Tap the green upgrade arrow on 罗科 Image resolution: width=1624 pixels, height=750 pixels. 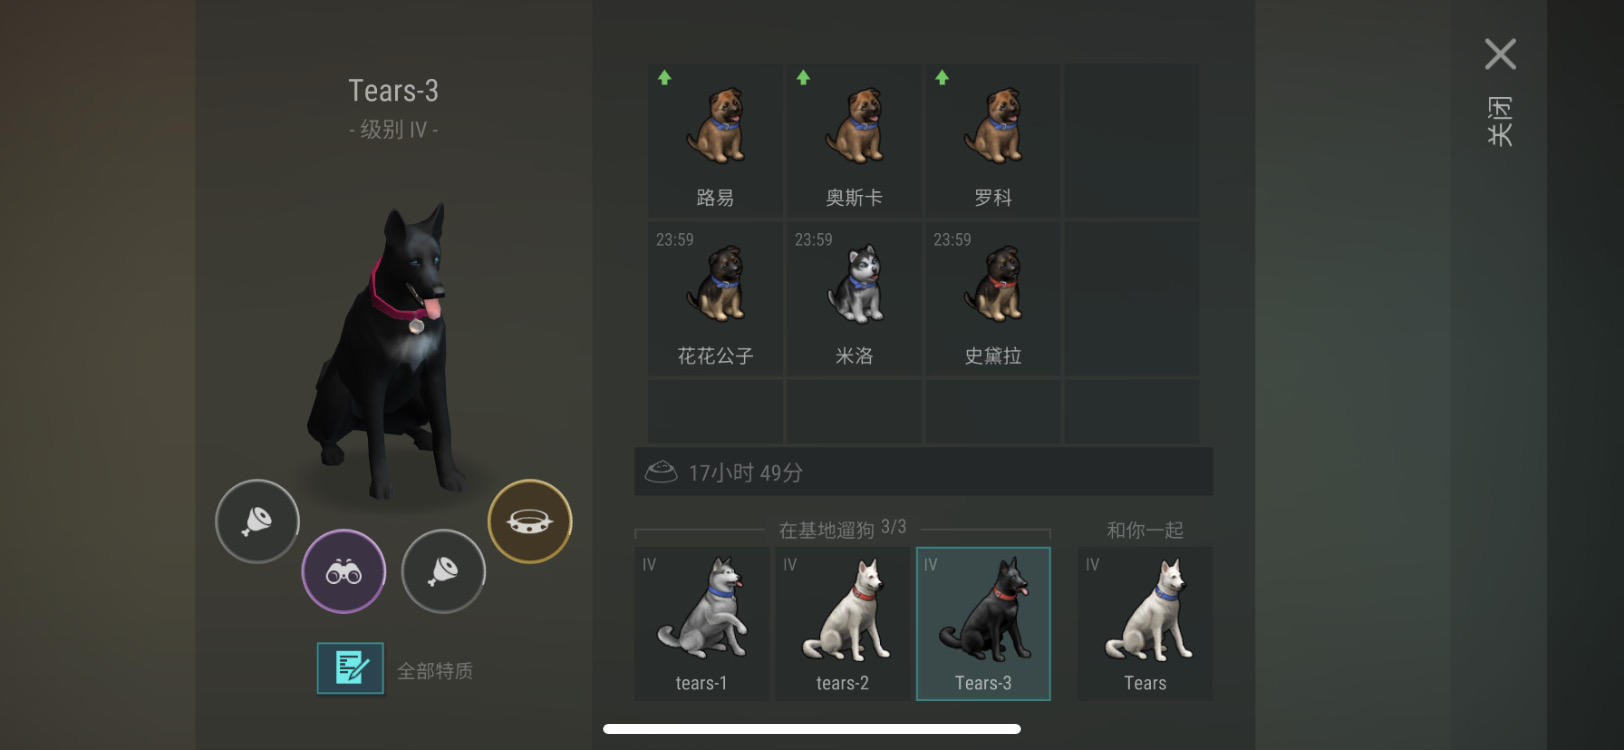click(942, 78)
